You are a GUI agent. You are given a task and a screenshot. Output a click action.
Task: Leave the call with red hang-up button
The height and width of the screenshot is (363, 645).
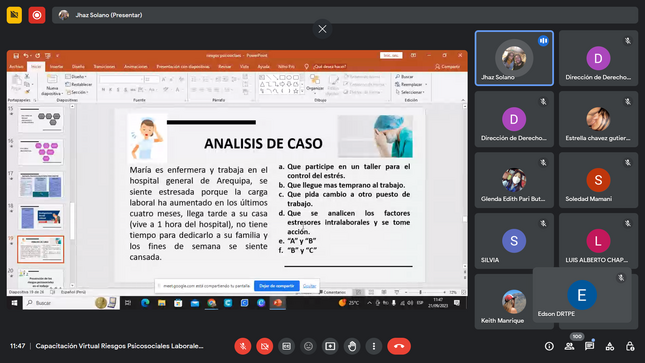tap(399, 346)
